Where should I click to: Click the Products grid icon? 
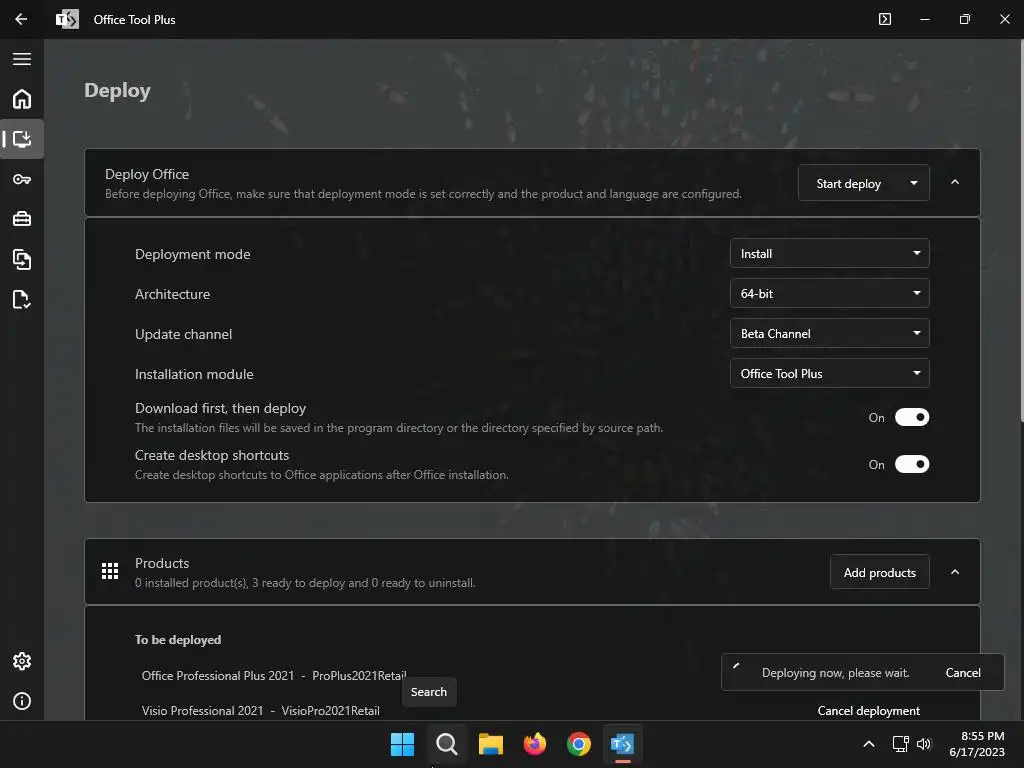(x=110, y=571)
